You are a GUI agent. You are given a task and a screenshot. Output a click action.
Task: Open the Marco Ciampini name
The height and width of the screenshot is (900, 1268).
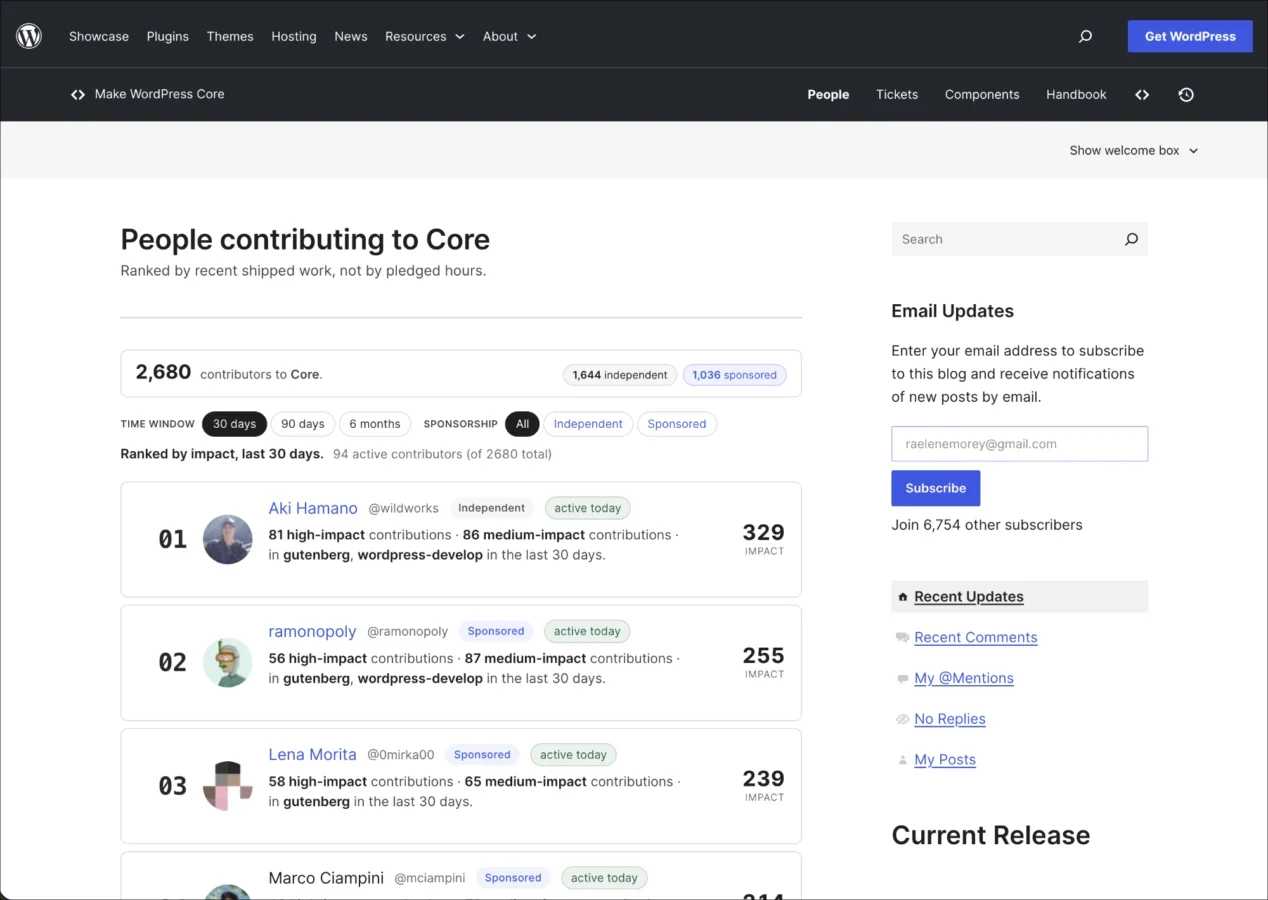(x=326, y=878)
